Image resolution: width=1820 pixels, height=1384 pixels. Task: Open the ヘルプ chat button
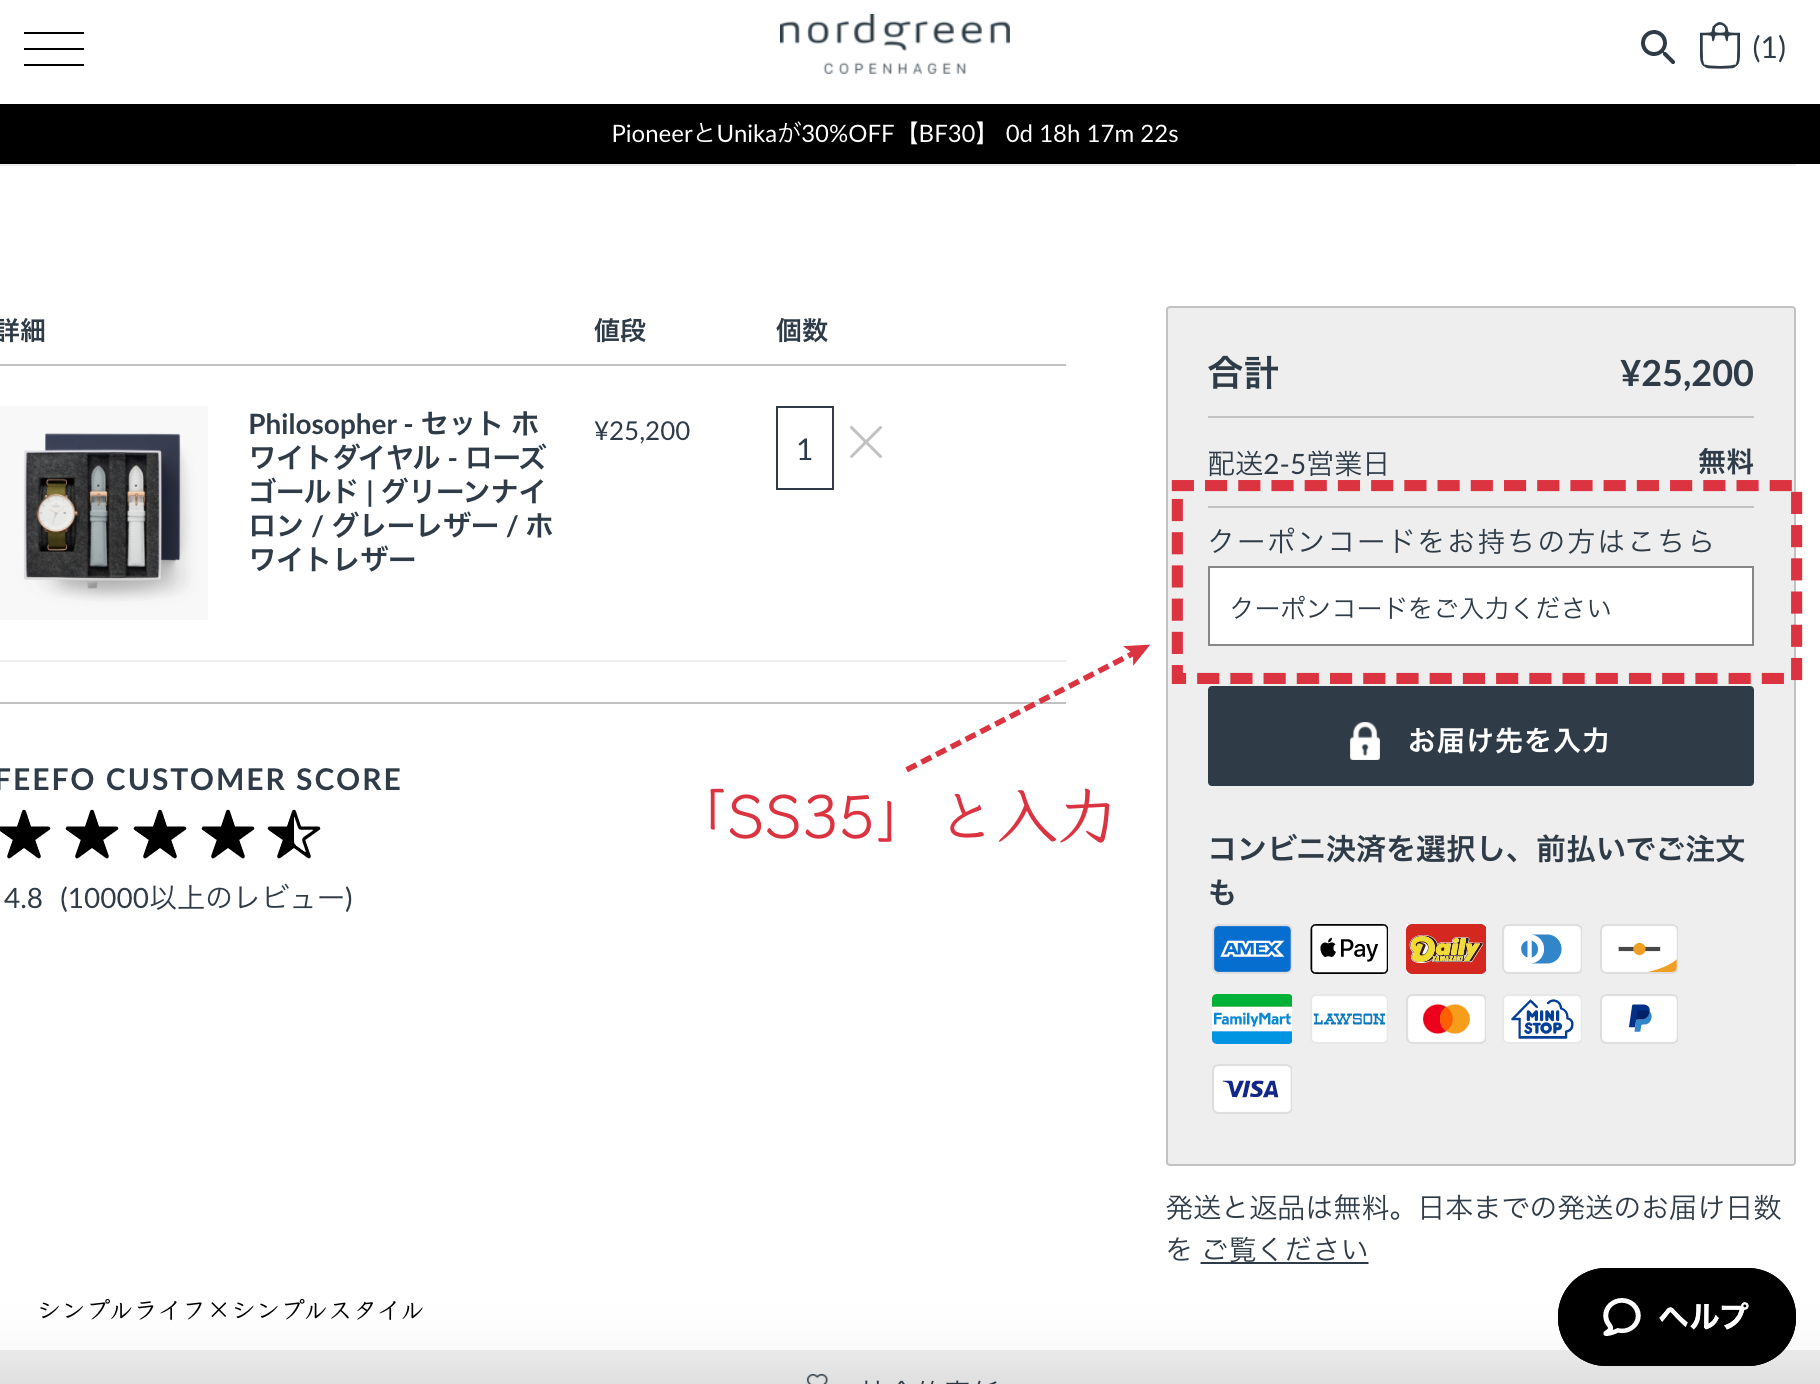pyautogui.click(x=1676, y=1316)
